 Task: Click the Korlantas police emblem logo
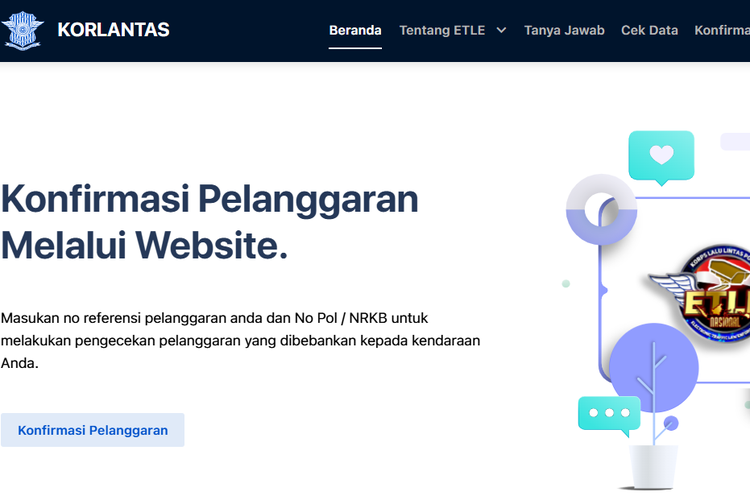click(22, 30)
